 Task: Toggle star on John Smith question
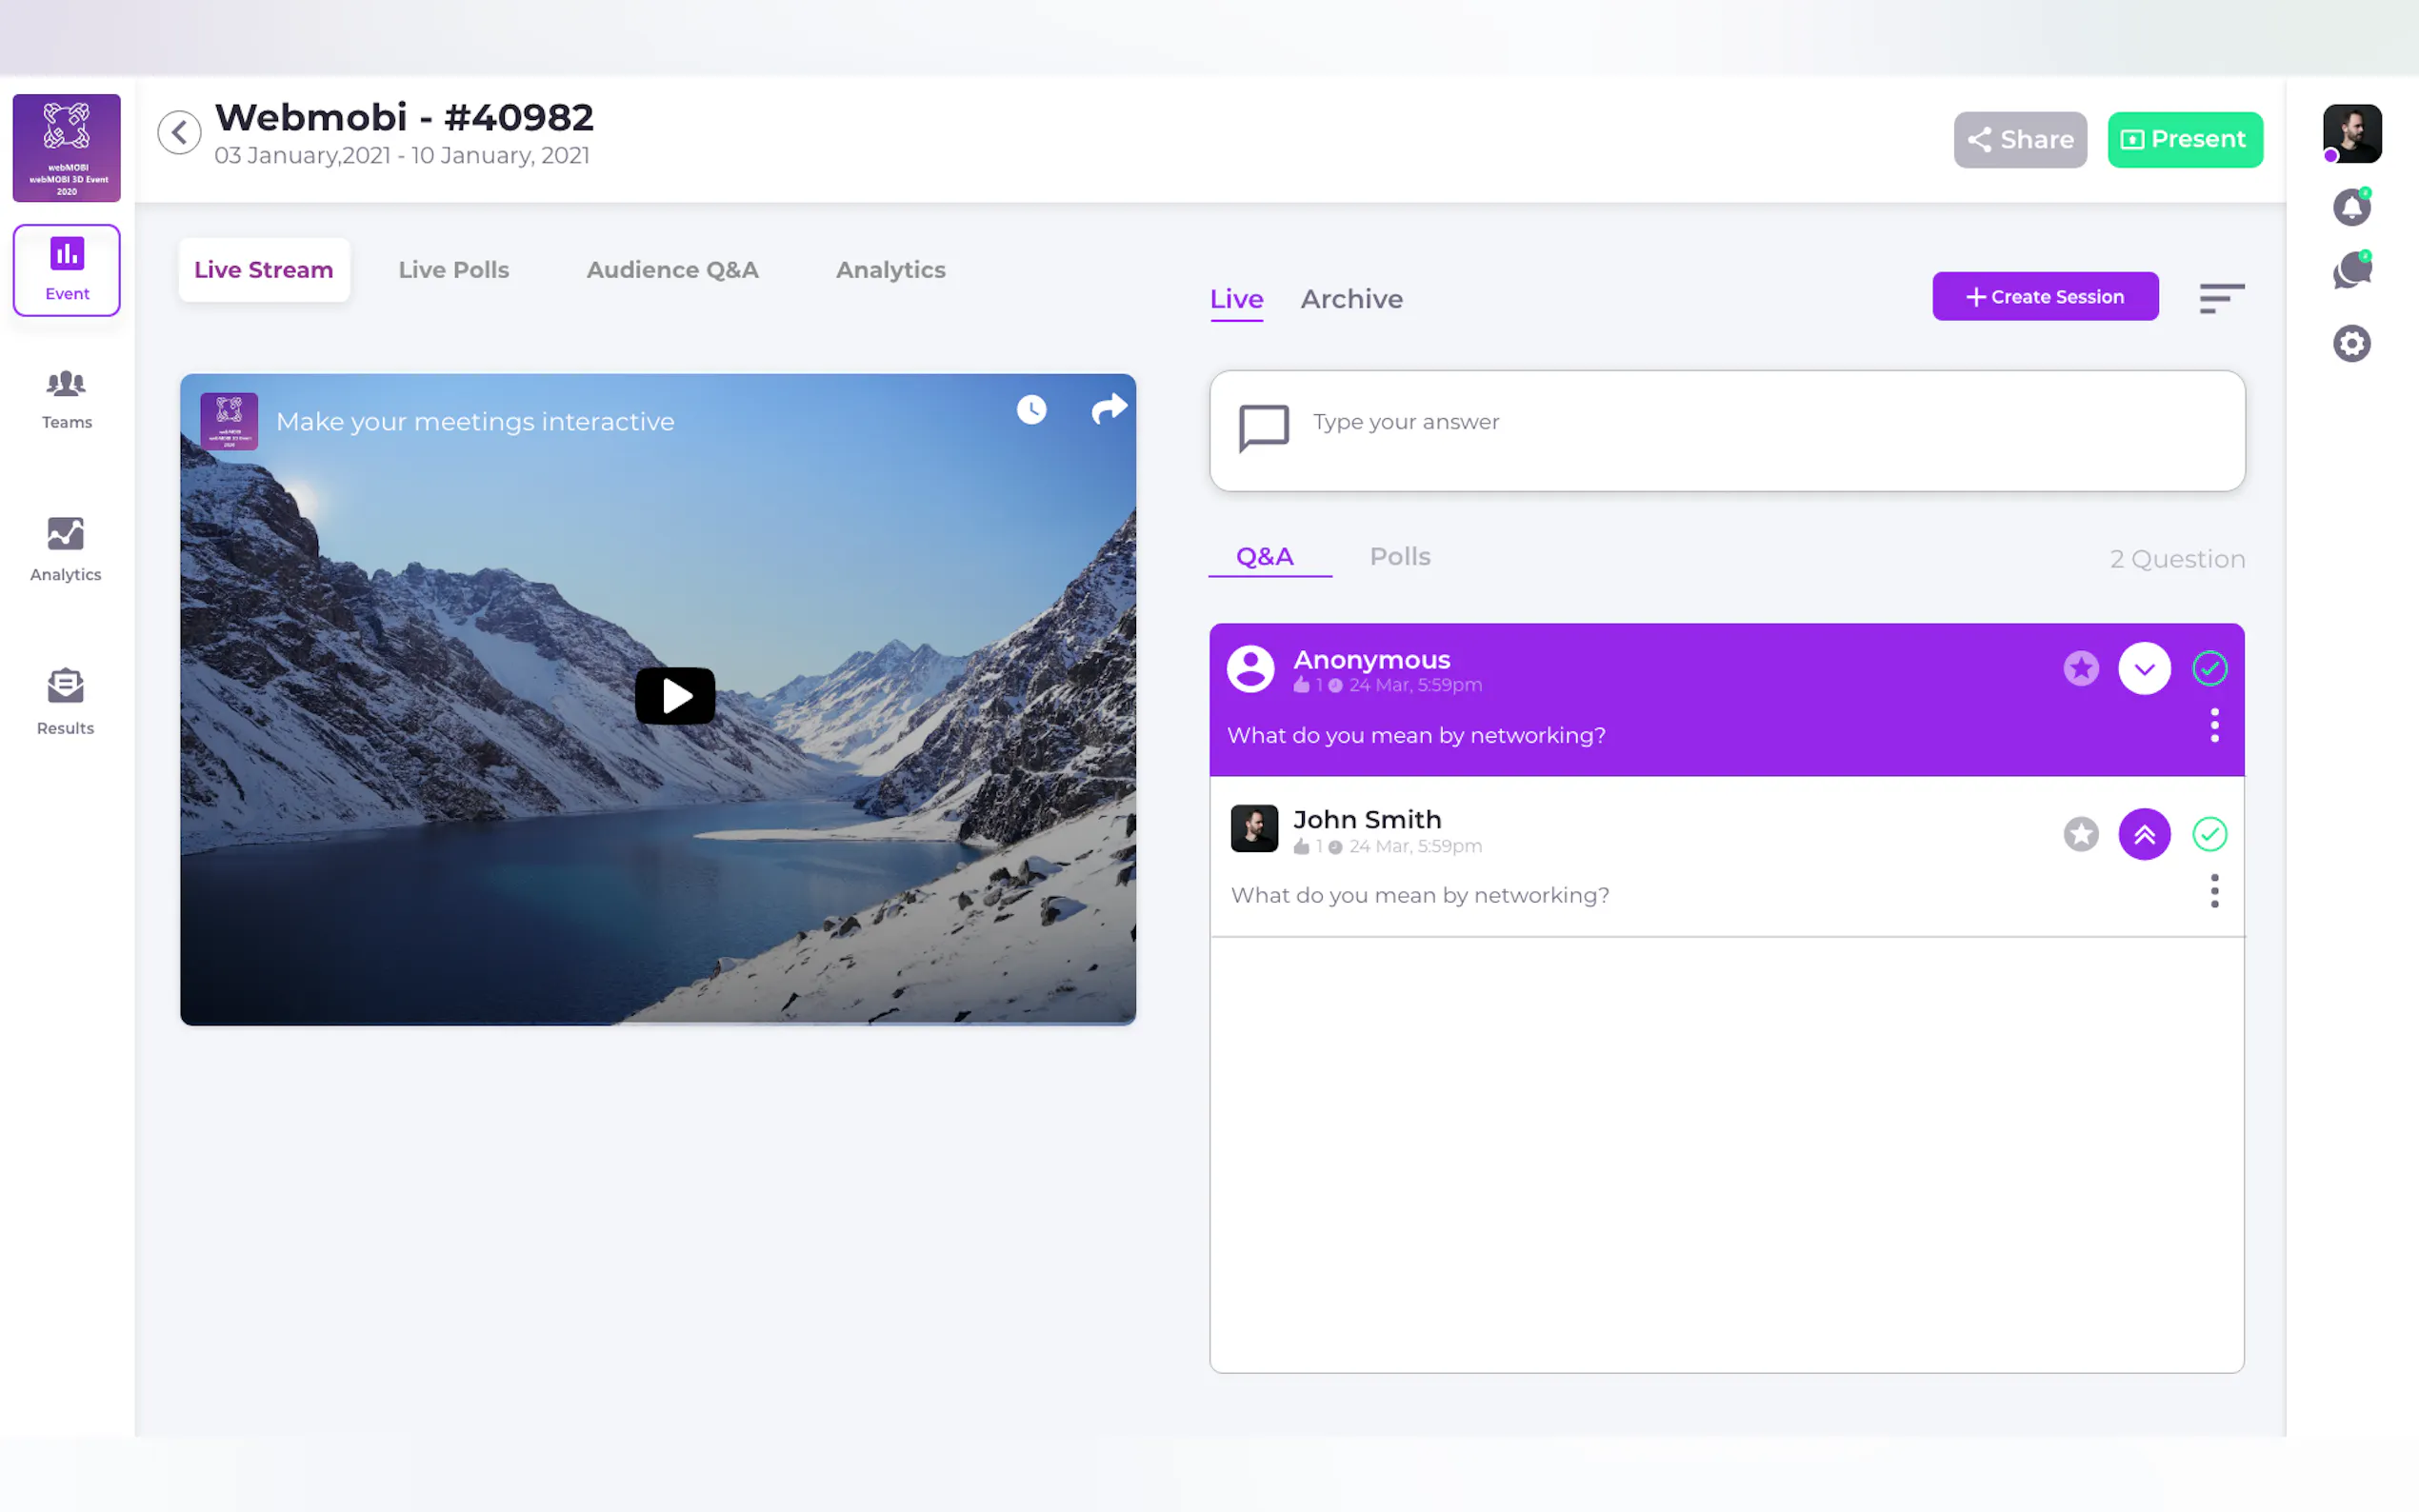tap(2080, 834)
